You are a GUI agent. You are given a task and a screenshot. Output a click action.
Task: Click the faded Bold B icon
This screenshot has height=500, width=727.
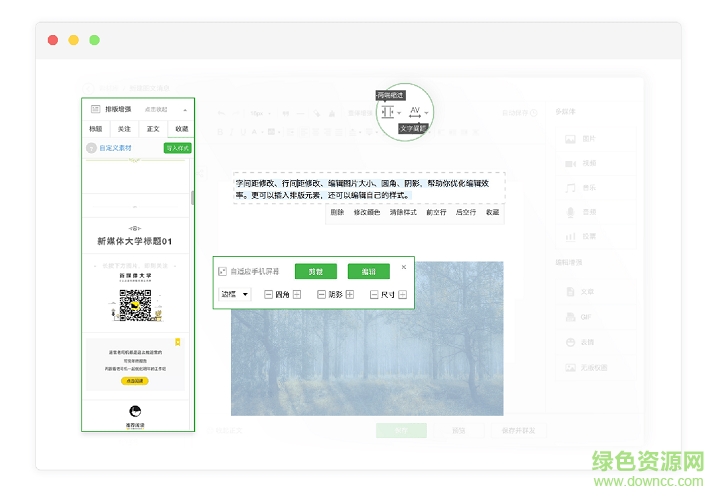tap(220, 132)
